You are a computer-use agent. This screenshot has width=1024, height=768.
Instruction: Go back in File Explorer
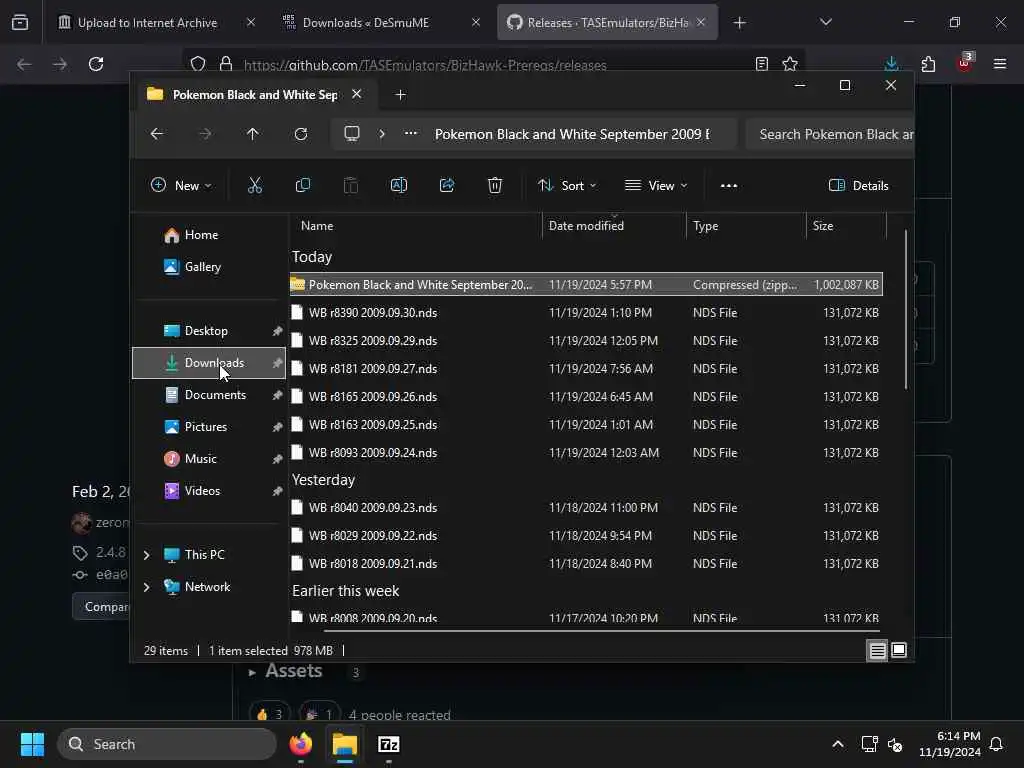(x=157, y=134)
